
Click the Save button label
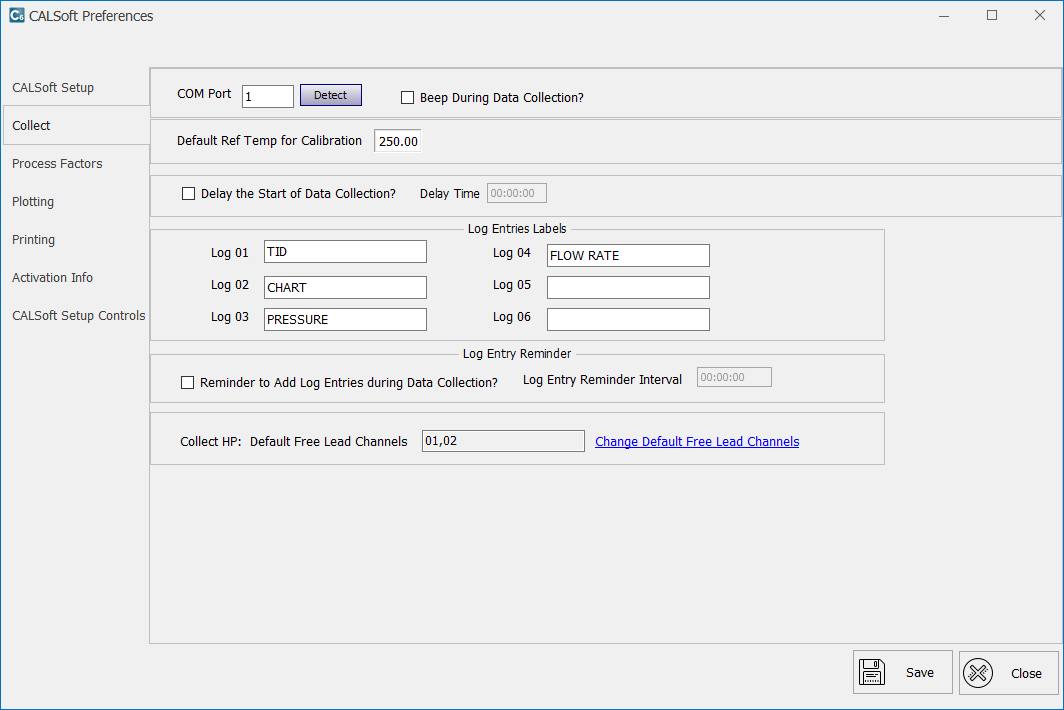click(x=919, y=673)
